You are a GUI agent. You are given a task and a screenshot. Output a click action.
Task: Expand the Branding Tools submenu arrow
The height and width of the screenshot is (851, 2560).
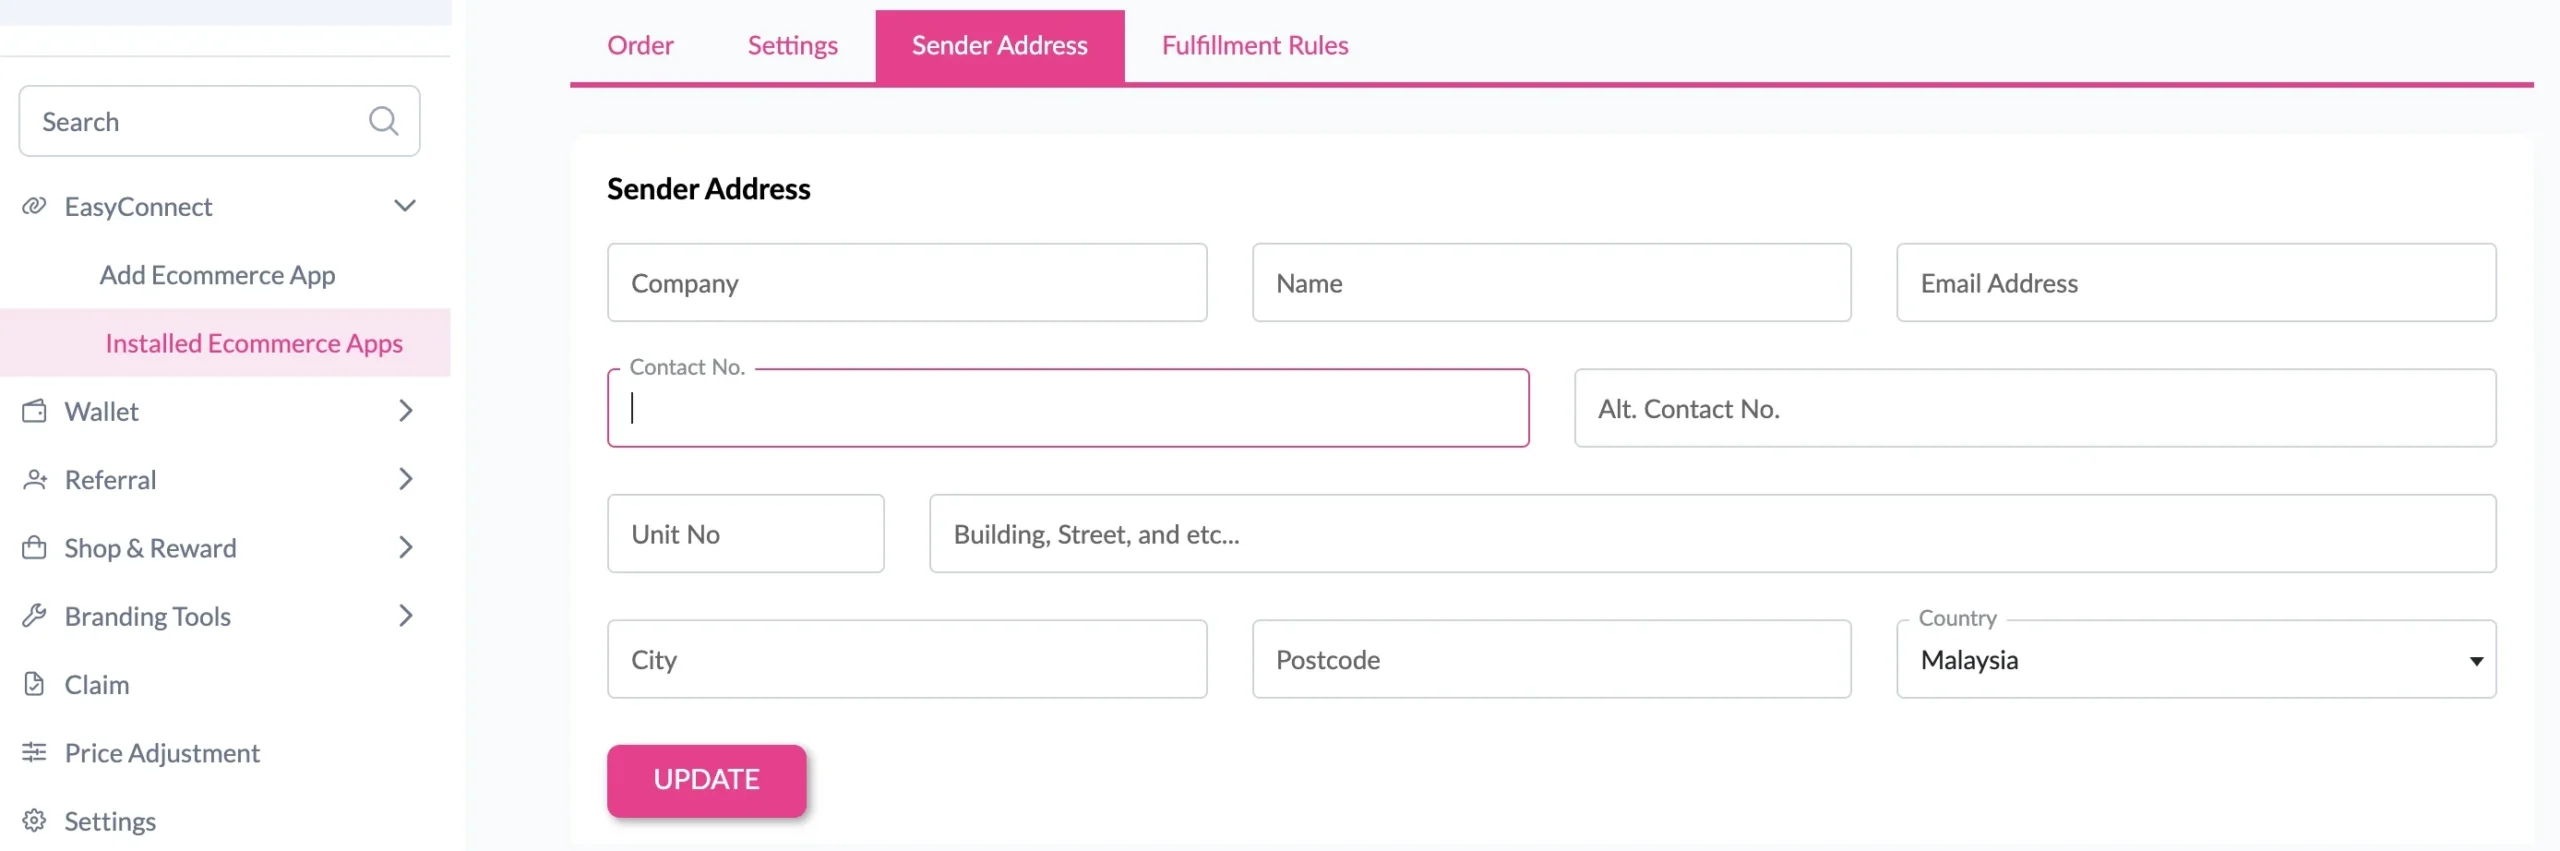pyautogui.click(x=405, y=615)
